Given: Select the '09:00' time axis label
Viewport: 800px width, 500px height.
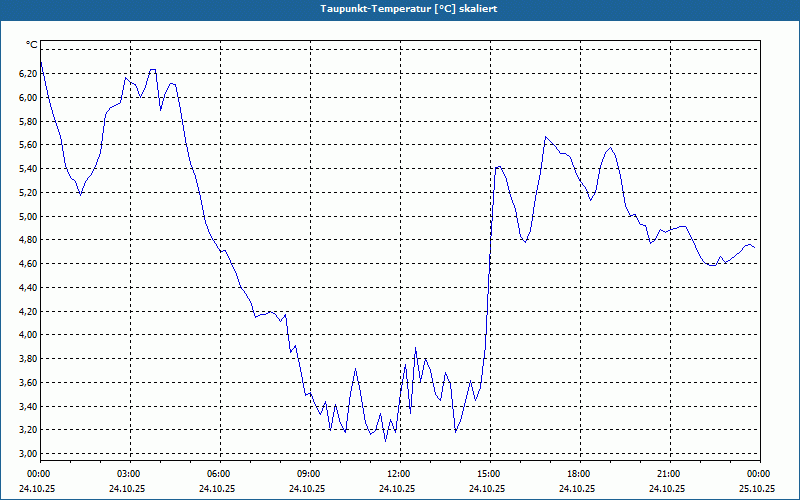Looking at the screenshot, I should pyautogui.click(x=310, y=474).
